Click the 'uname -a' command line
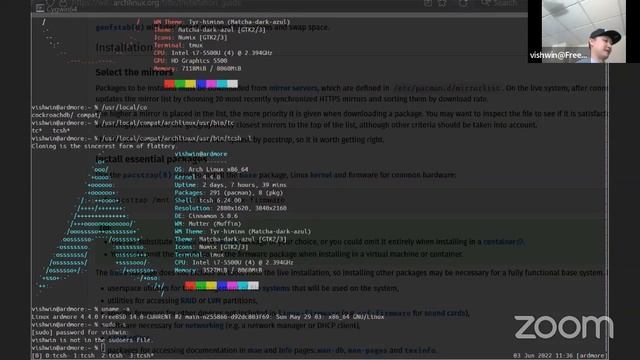The height and width of the screenshot is (360, 640). tap(81, 309)
